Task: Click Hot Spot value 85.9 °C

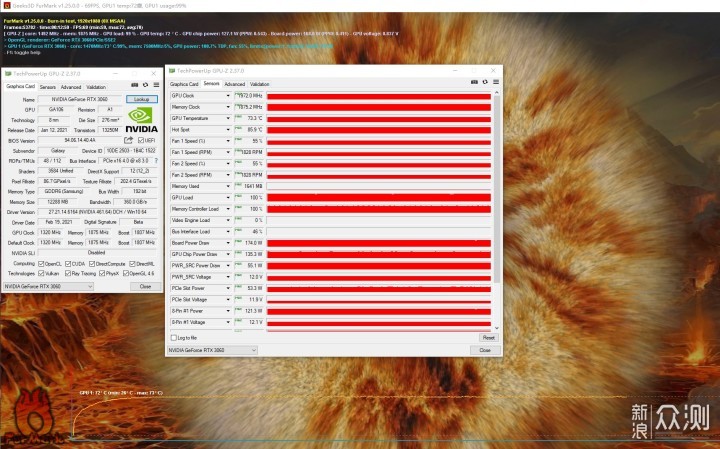Action: (249, 130)
